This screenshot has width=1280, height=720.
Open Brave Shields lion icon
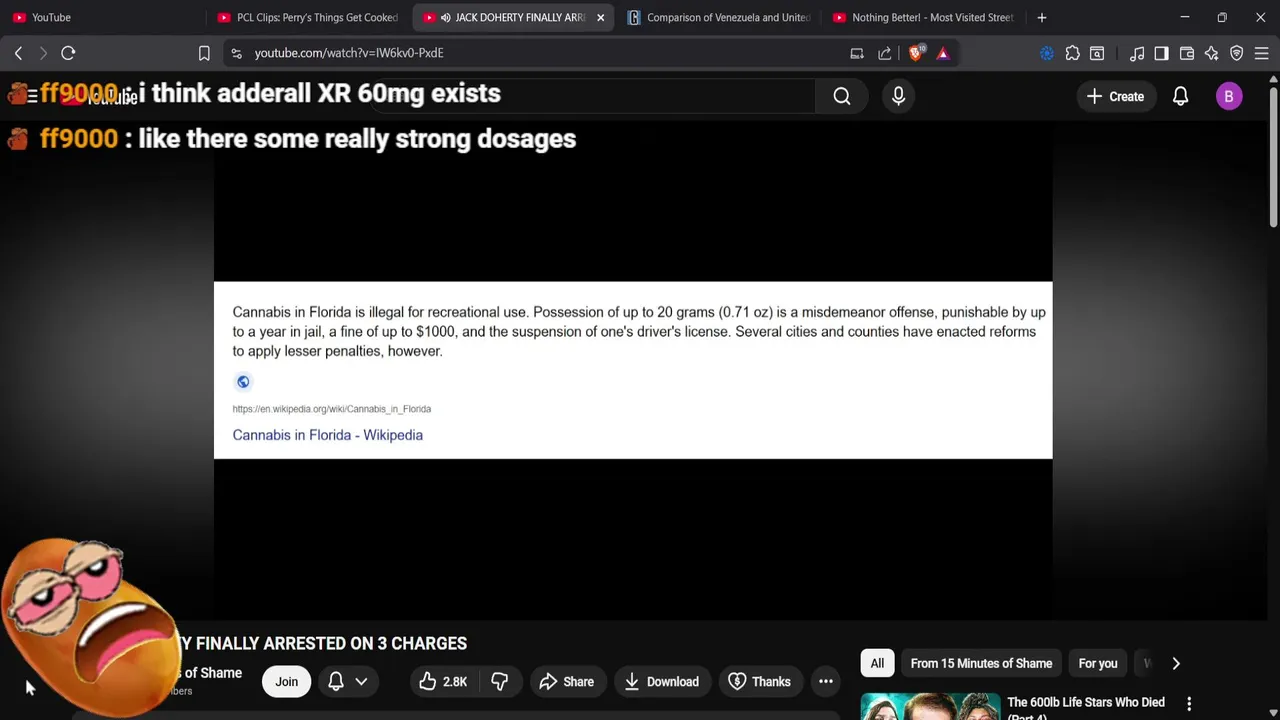916,53
